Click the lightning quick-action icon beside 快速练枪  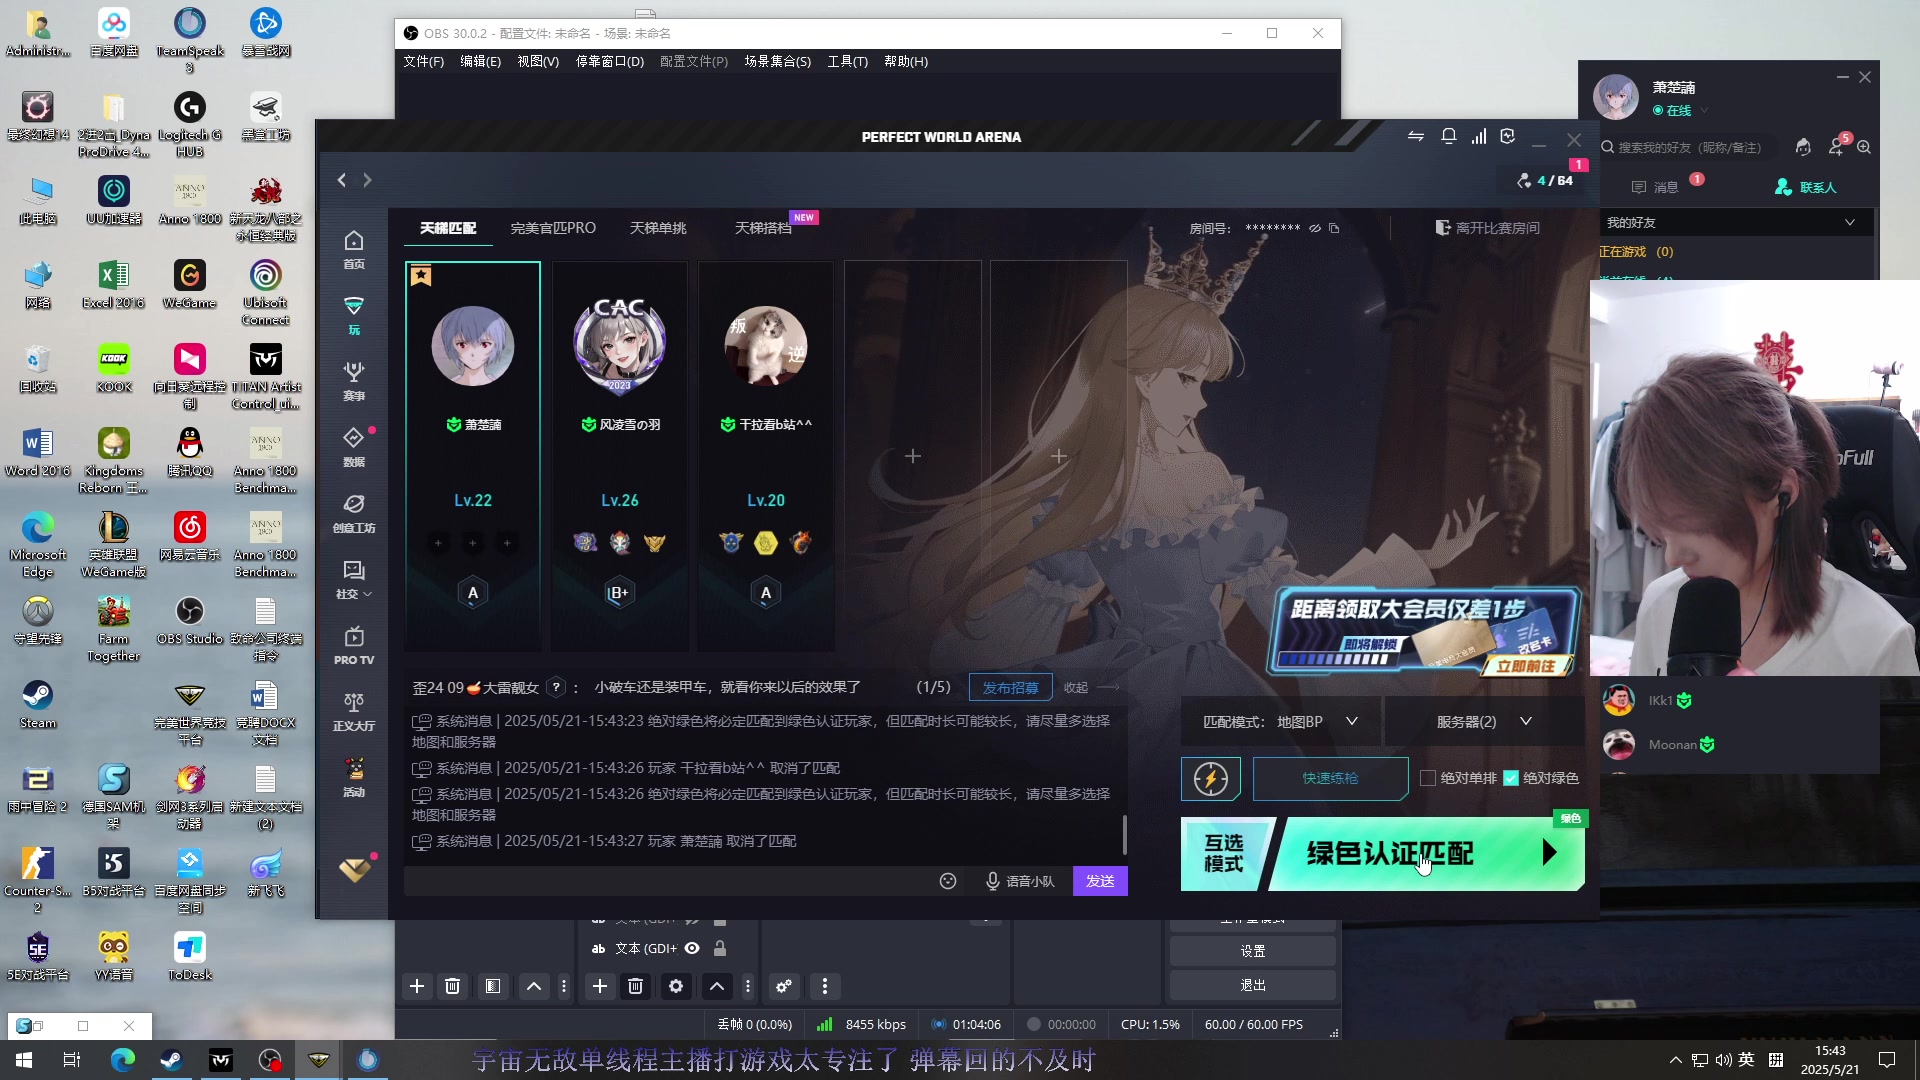coord(1210,778)
